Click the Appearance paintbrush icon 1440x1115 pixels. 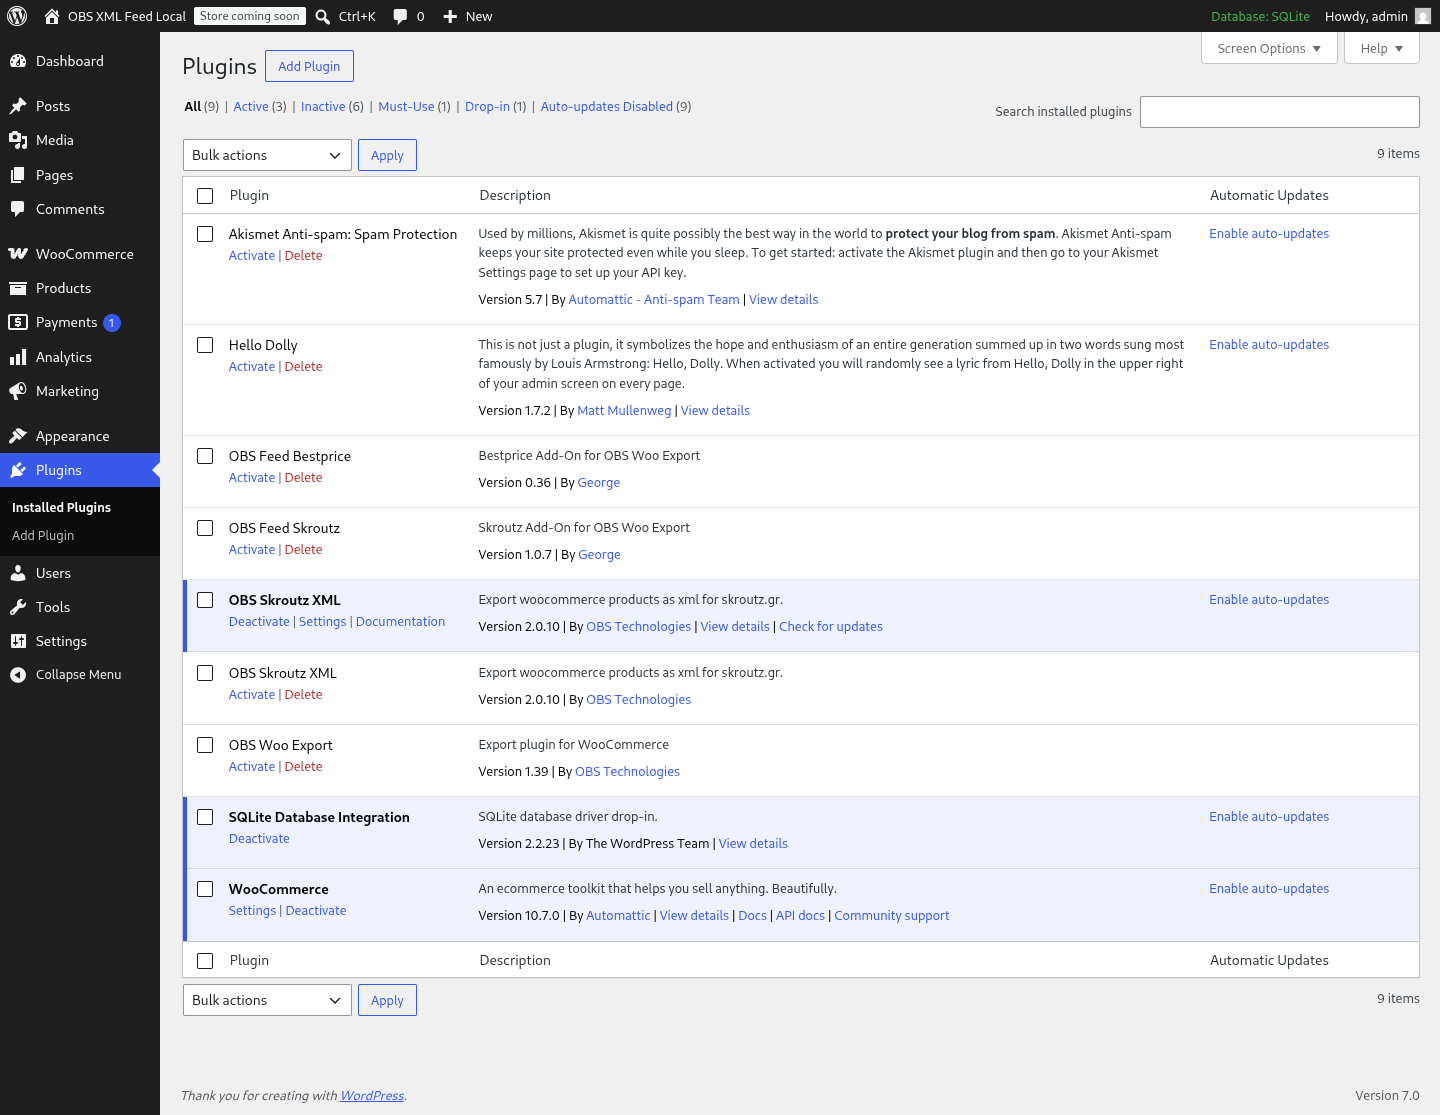click(18, 436)
